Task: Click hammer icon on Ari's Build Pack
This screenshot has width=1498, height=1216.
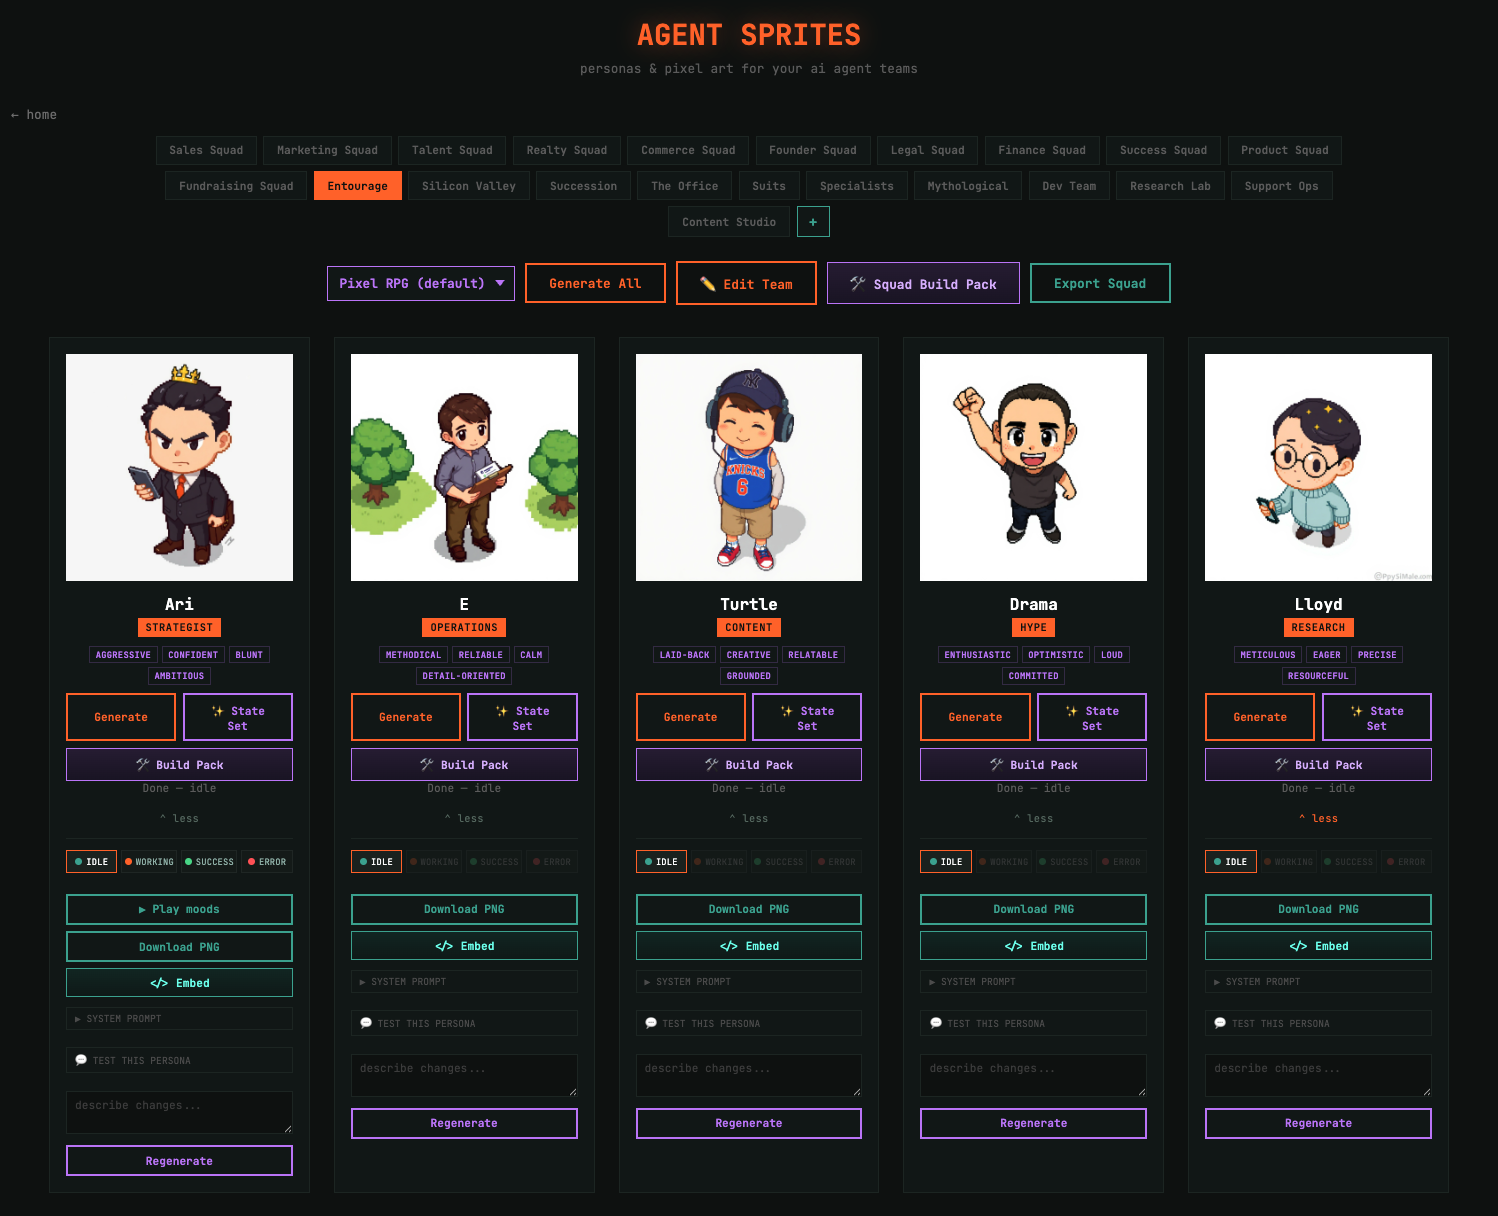Action: tap(143, 764)
